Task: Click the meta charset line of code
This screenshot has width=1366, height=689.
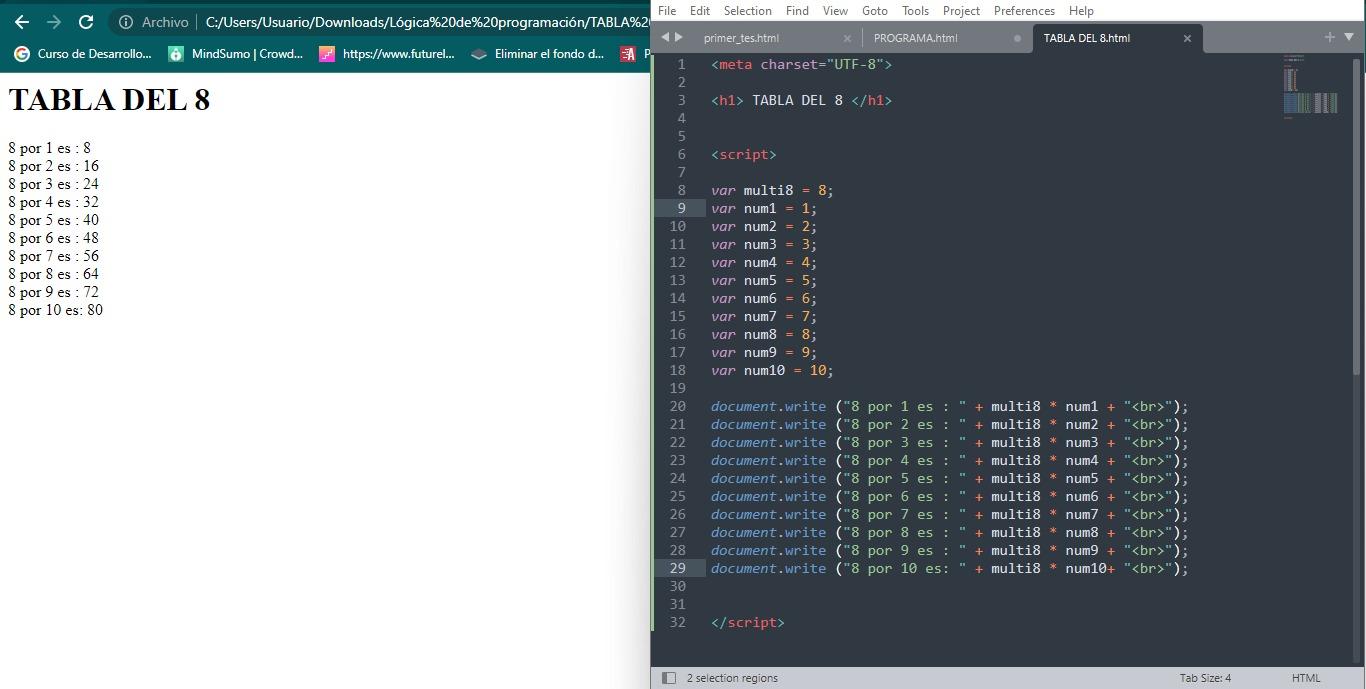Action: coord(801,64)
